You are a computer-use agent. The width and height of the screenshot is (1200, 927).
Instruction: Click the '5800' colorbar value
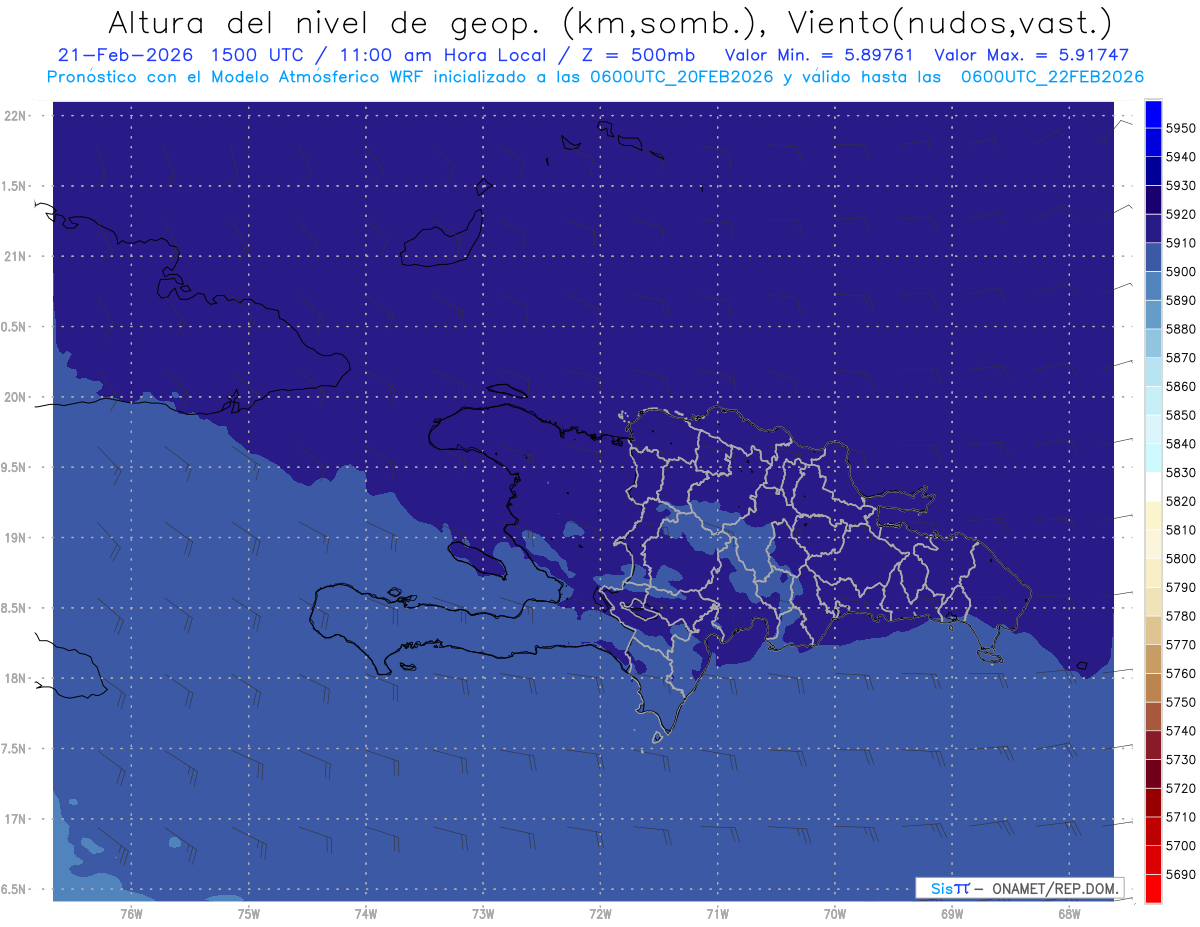[1181, 558]
